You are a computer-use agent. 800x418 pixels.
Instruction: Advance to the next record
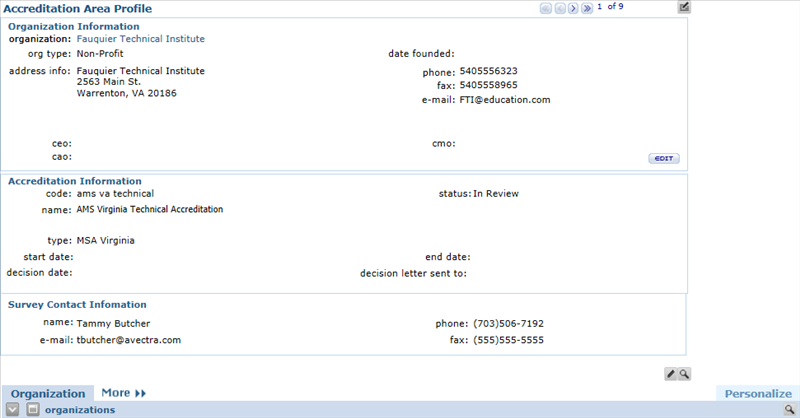tap(573, 8)
